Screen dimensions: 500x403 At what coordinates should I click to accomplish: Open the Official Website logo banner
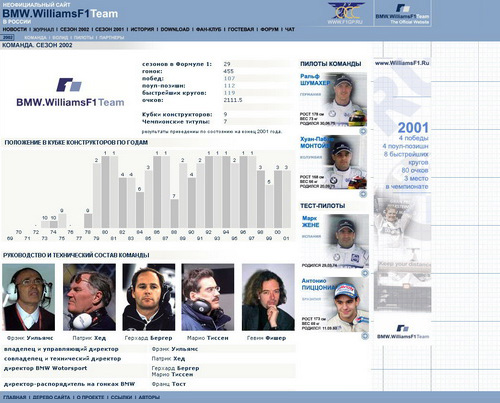tap(402, 13)
